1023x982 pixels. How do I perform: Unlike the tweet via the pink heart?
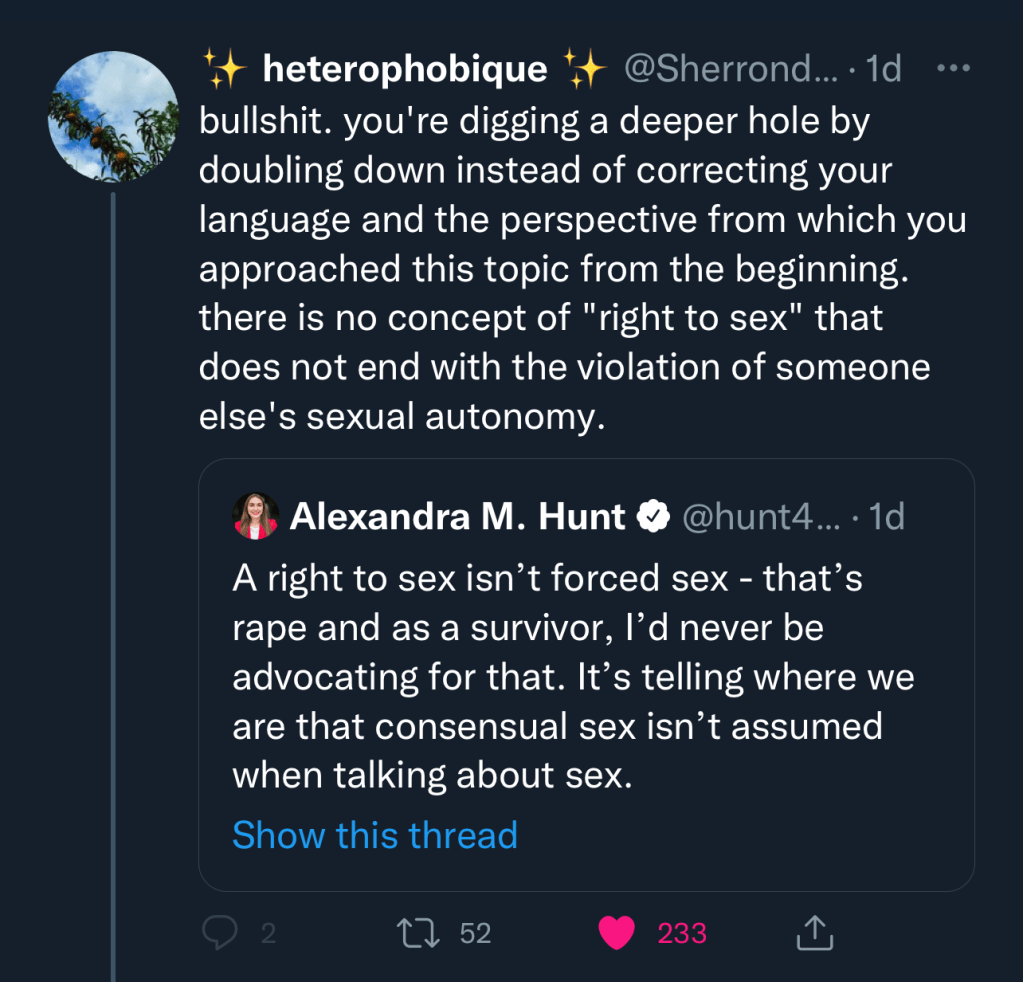click(x=617, y=933)
